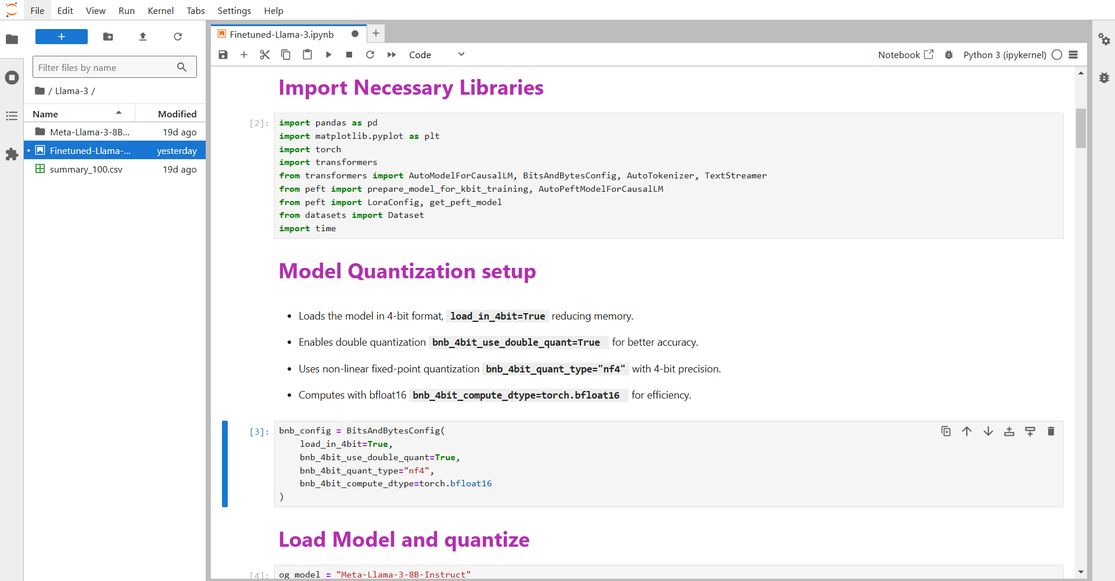This screenshot has height=581, width=1115.
Task: Open the Running Terminals and Kernels panel
Action: tap(11, 78)
